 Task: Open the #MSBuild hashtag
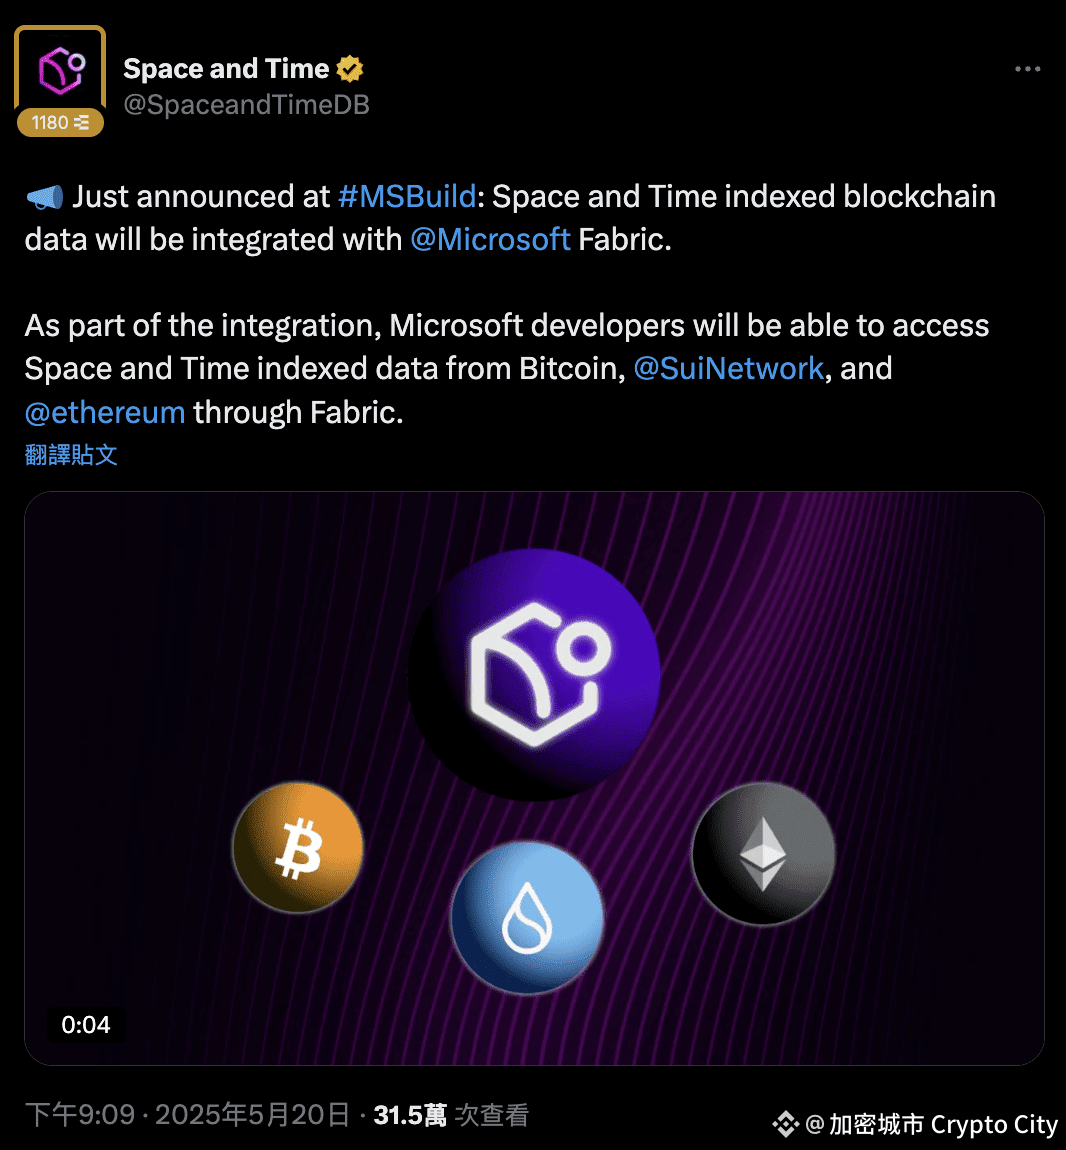click(408, 196)
